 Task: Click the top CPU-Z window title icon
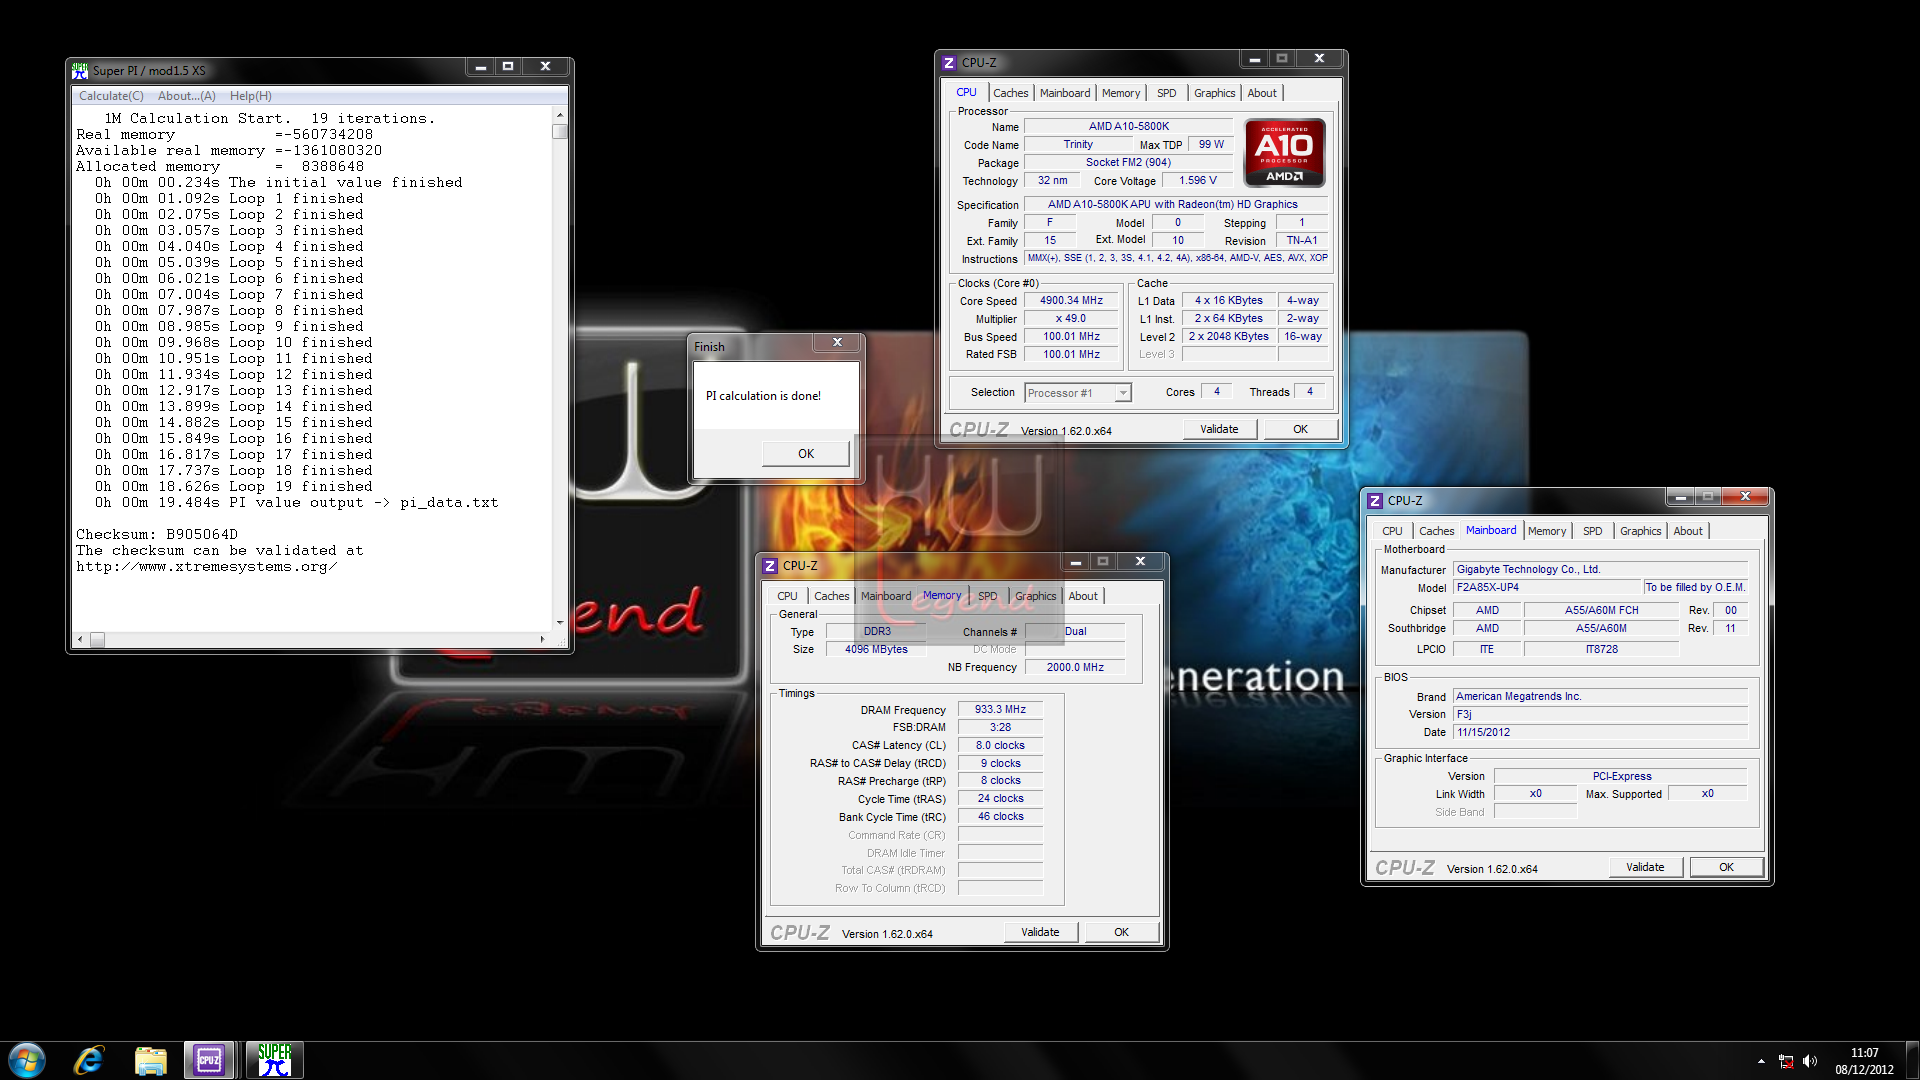tap(949, 62)
